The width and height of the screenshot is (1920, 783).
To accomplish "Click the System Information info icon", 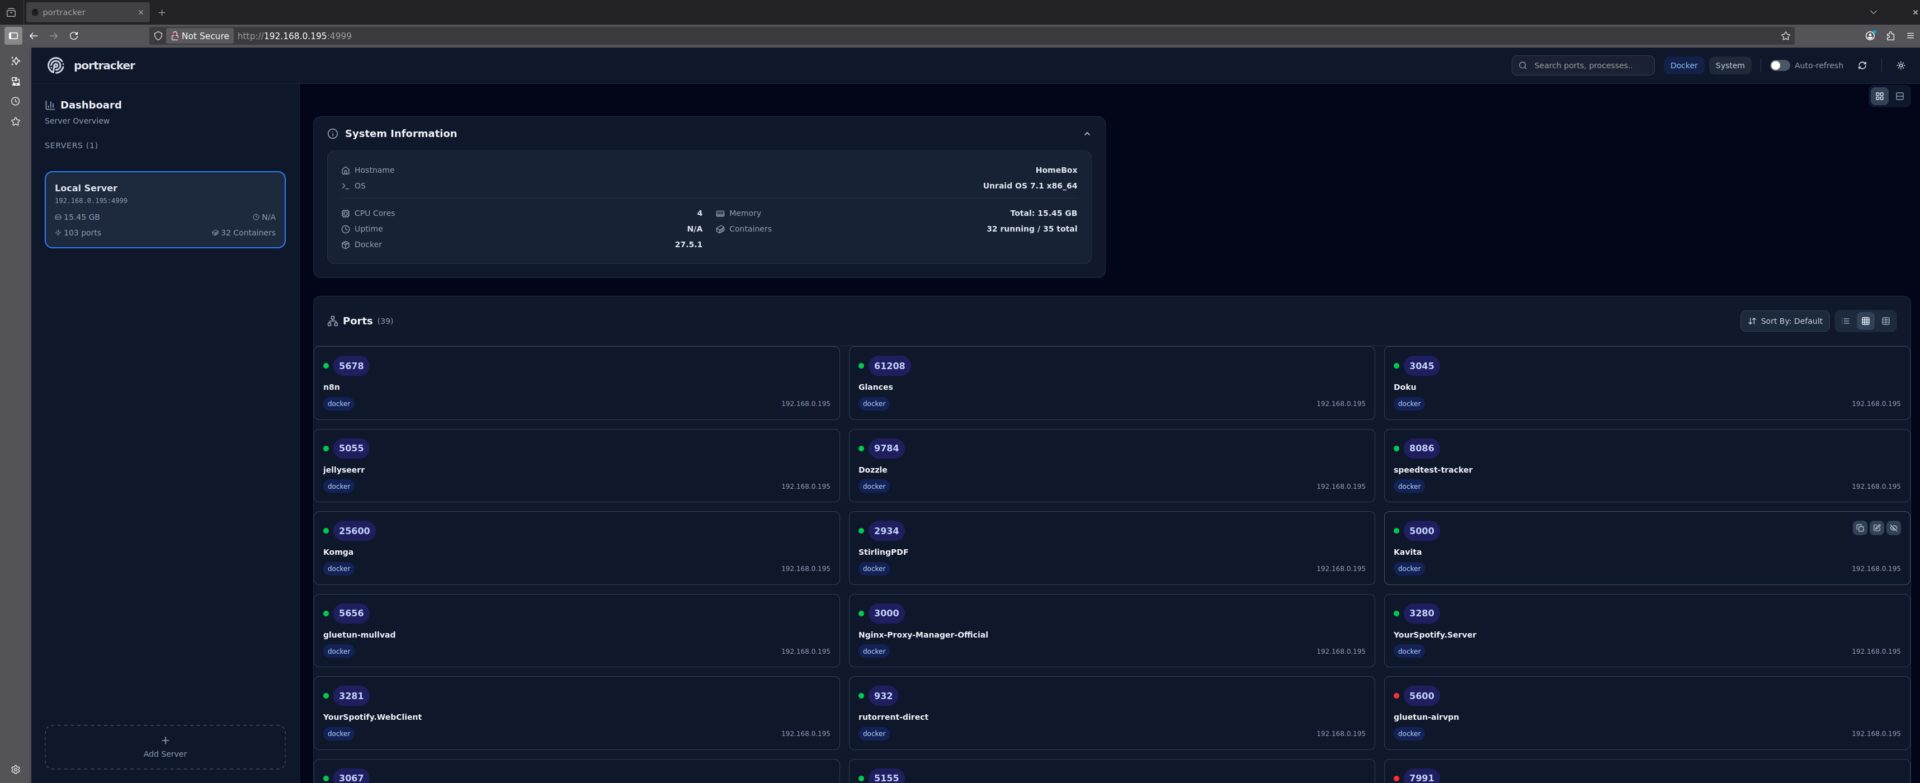I will tap(333, 133).
